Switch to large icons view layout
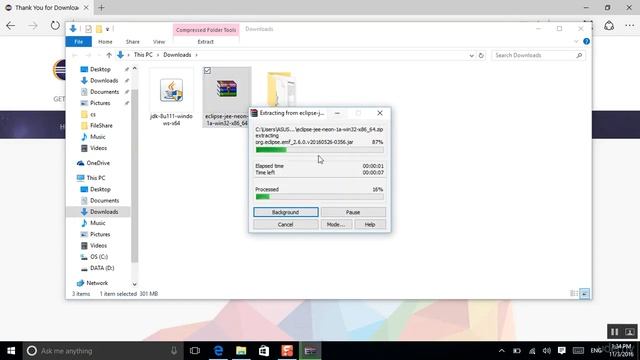Image resolution: width=640 pixels, height=360 pixels. point(584,293)
